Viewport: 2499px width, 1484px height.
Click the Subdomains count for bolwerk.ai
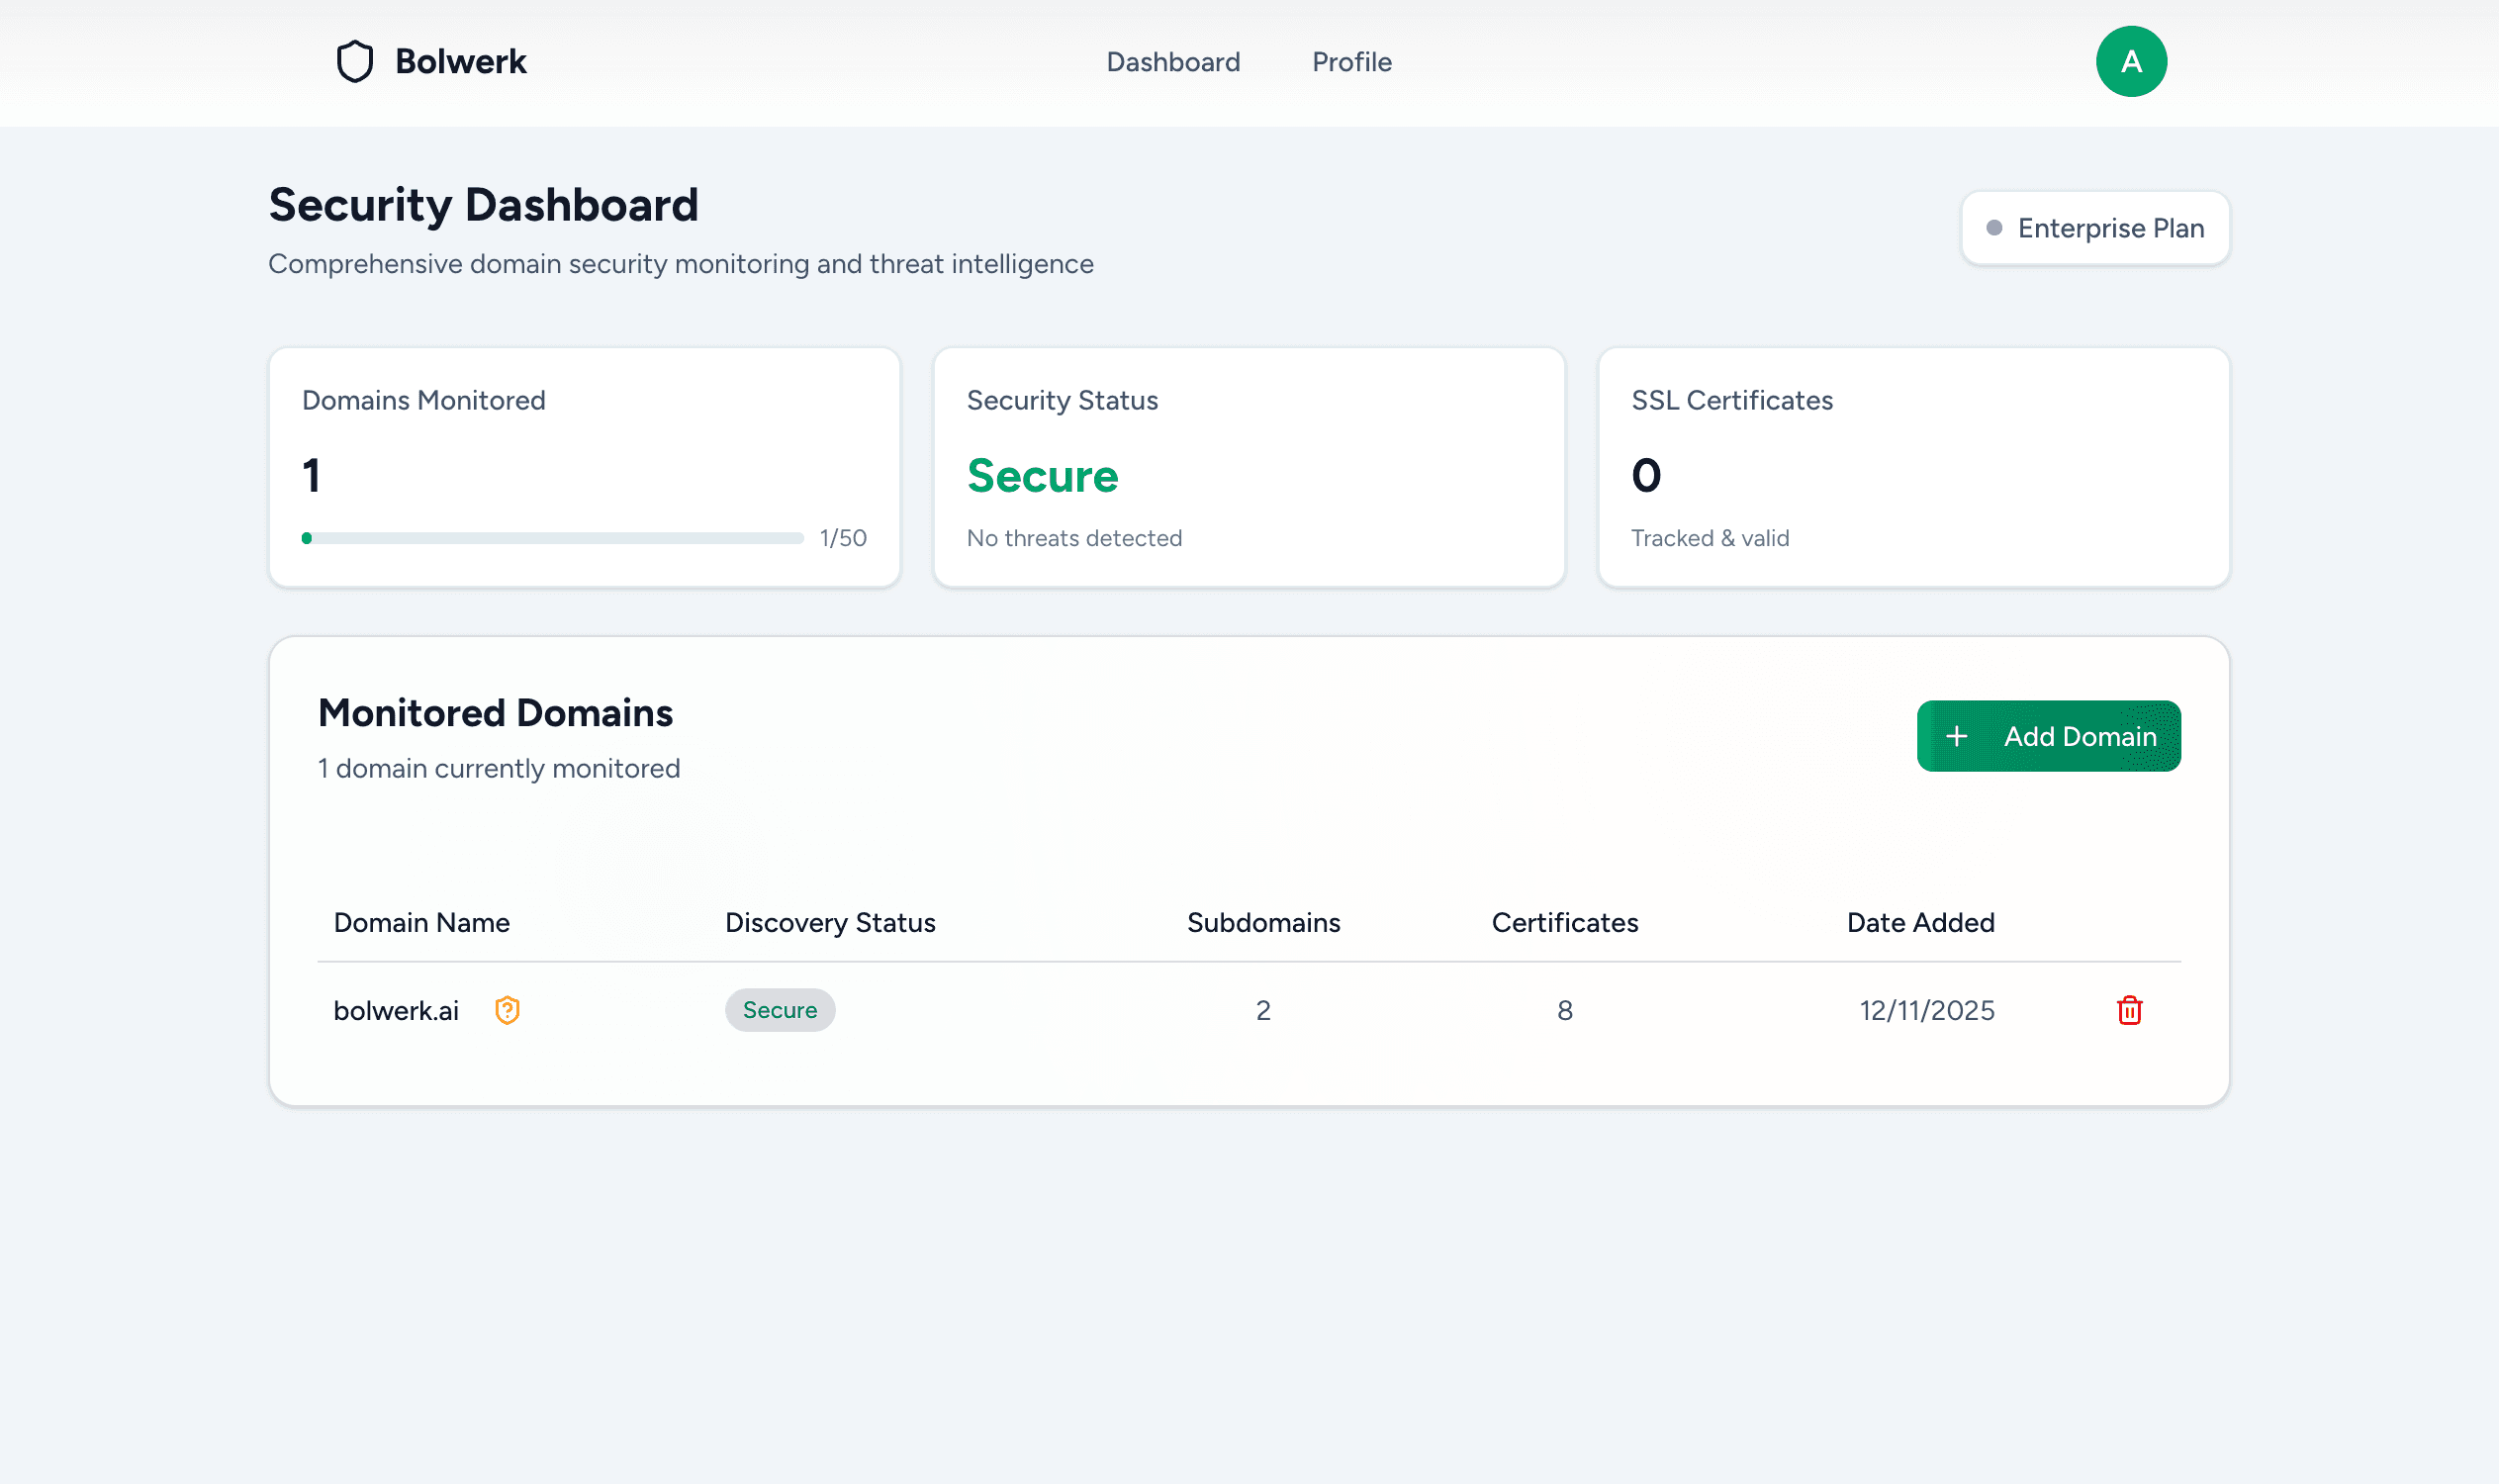tap(1263, 1010)
